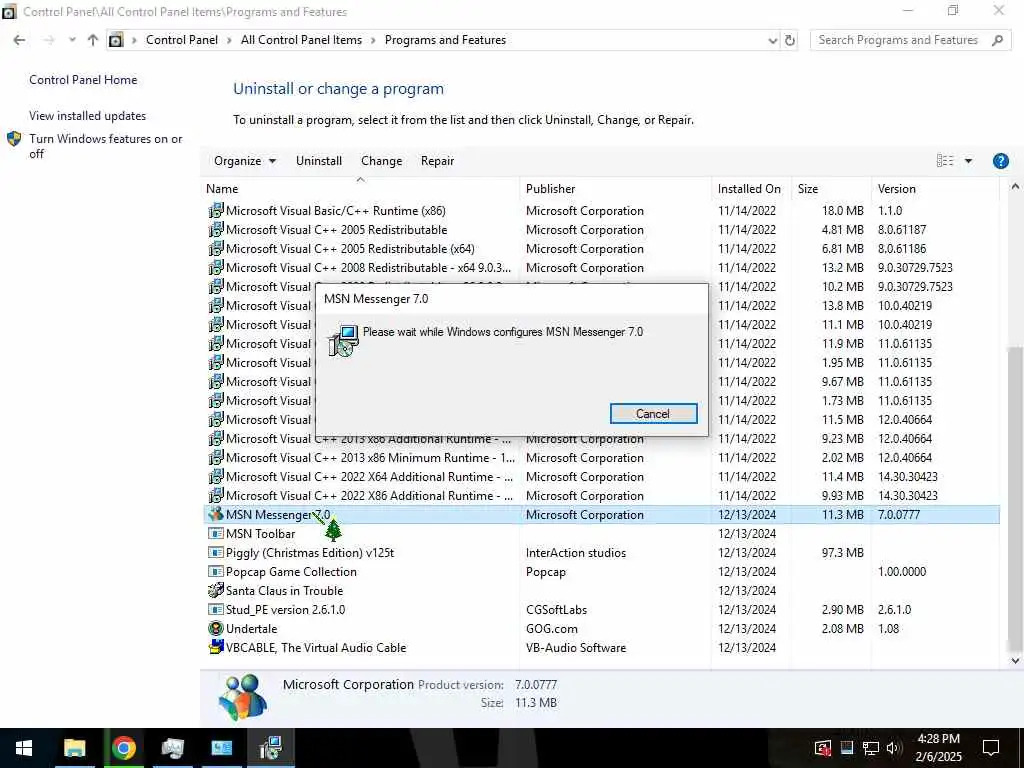Open Turn Windows features on or off

pyautogui.click(x=106, y=146)
